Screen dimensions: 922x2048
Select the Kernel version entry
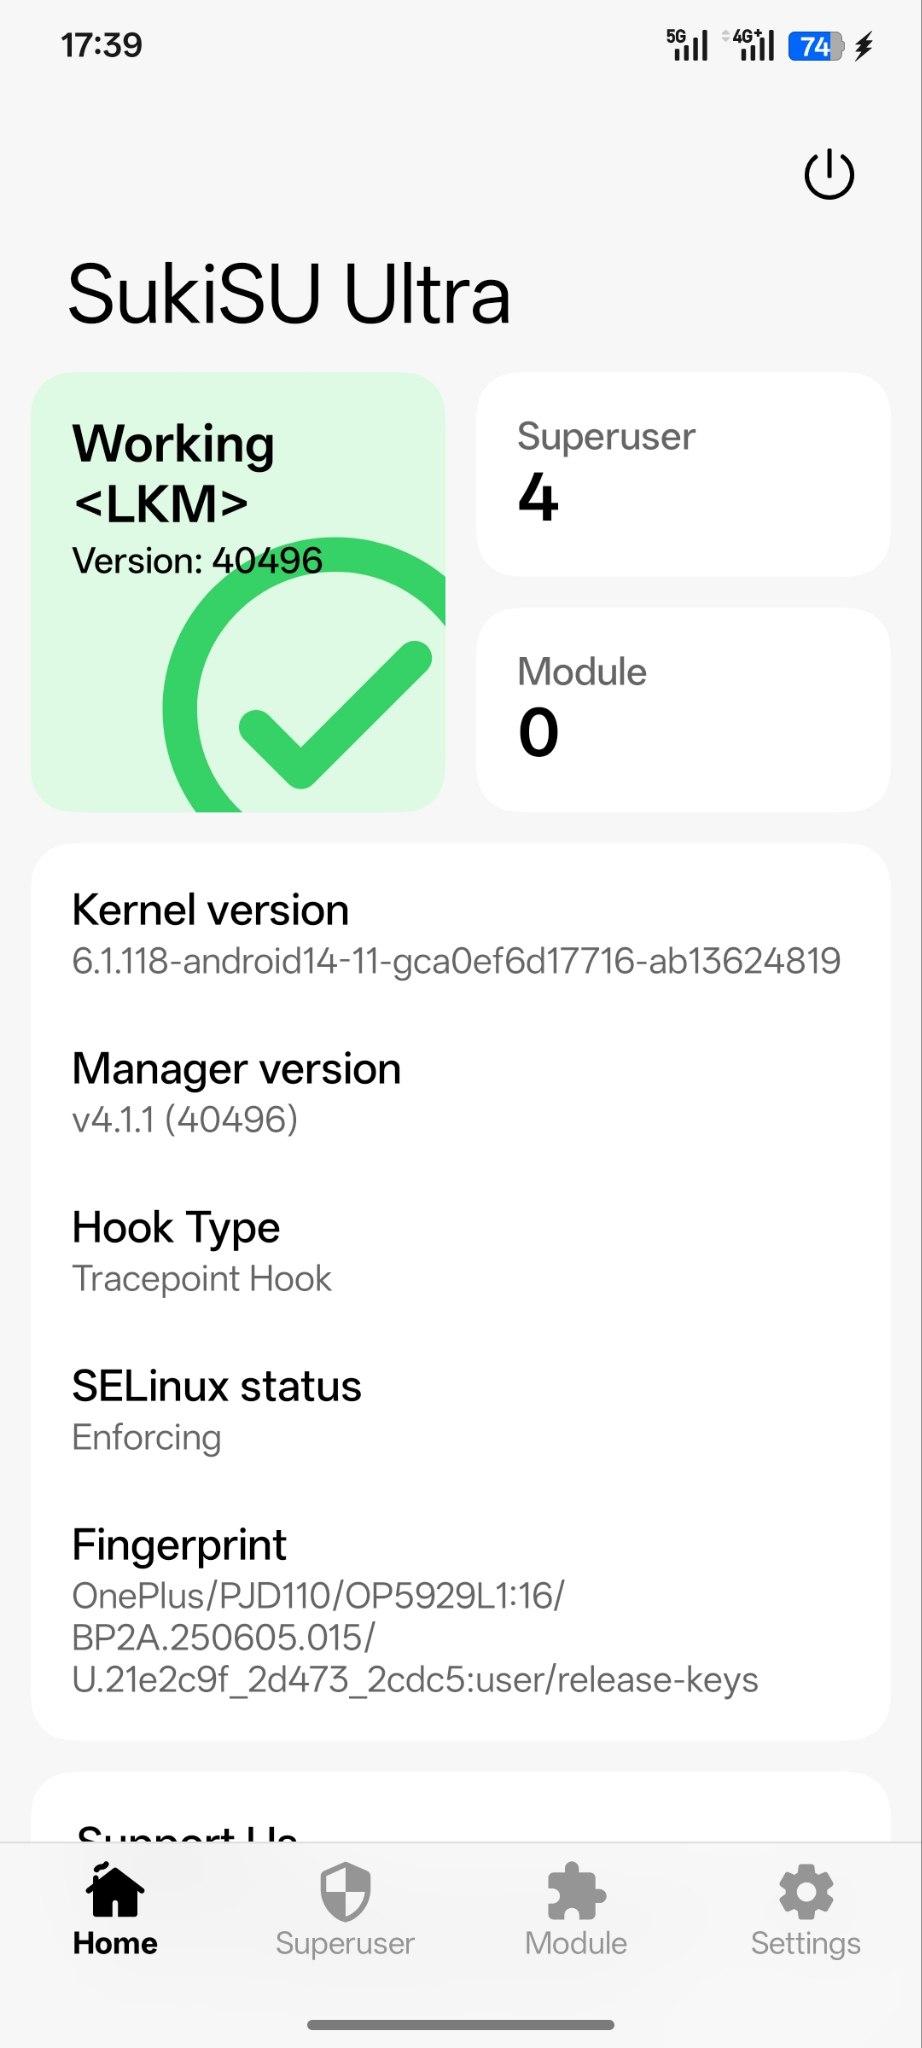(456, 935)
